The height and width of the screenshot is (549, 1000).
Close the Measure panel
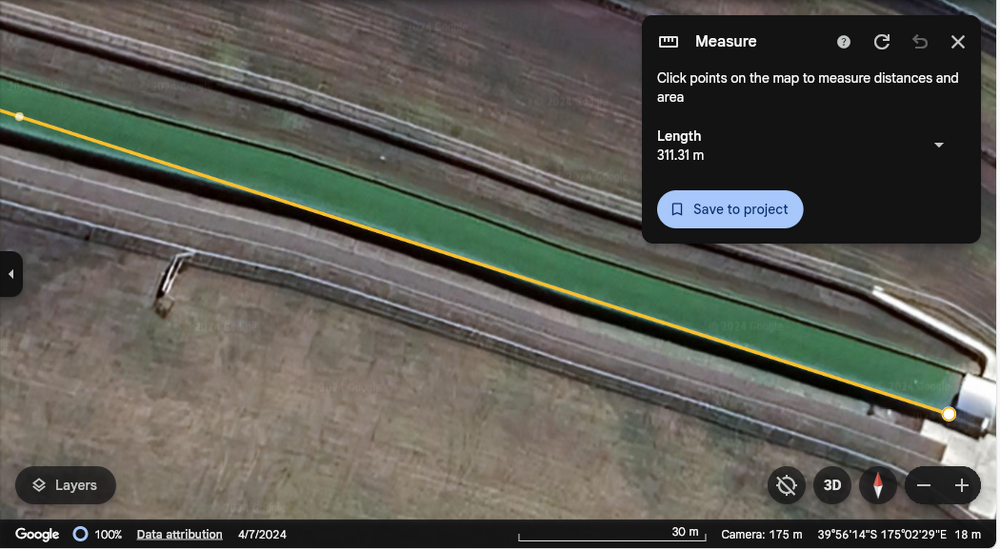coord(958,42)
